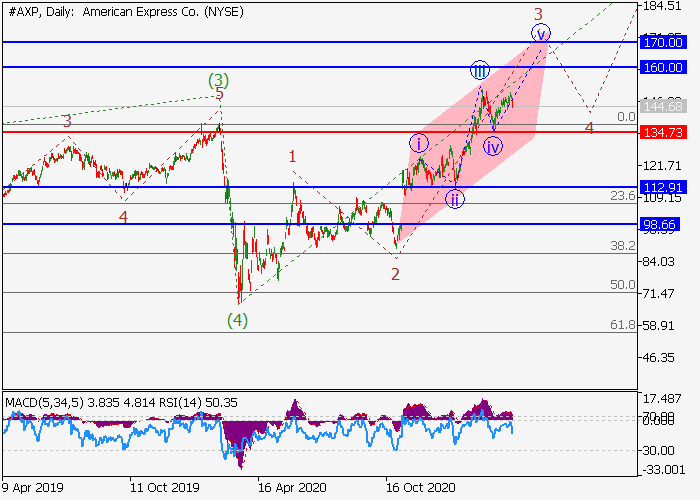Click the circled v wave marker
Image resolution: width=700 pixels, height=500 pixels.
[x=541, y=33]
